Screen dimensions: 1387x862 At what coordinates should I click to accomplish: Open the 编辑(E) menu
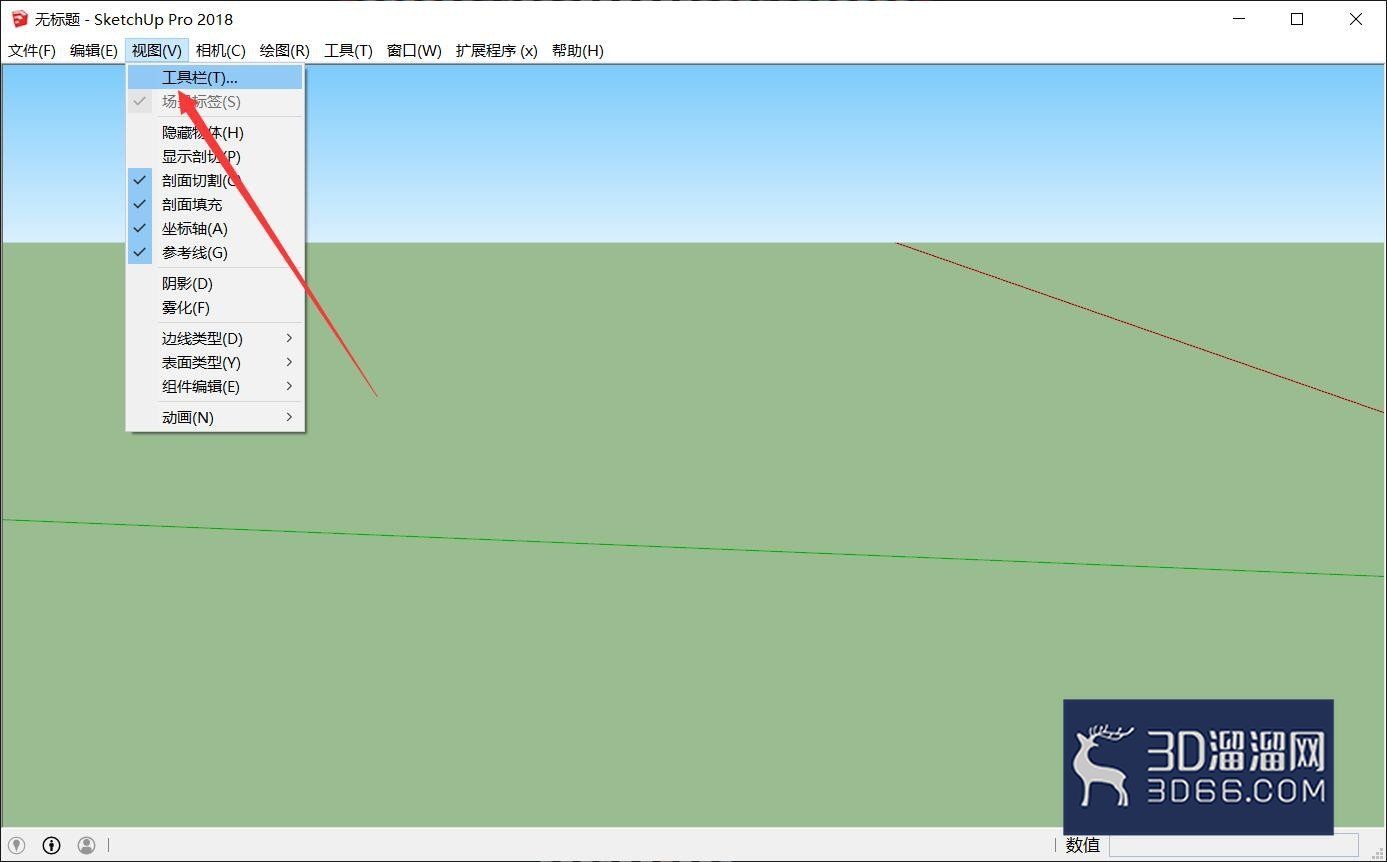click(94, 51)
